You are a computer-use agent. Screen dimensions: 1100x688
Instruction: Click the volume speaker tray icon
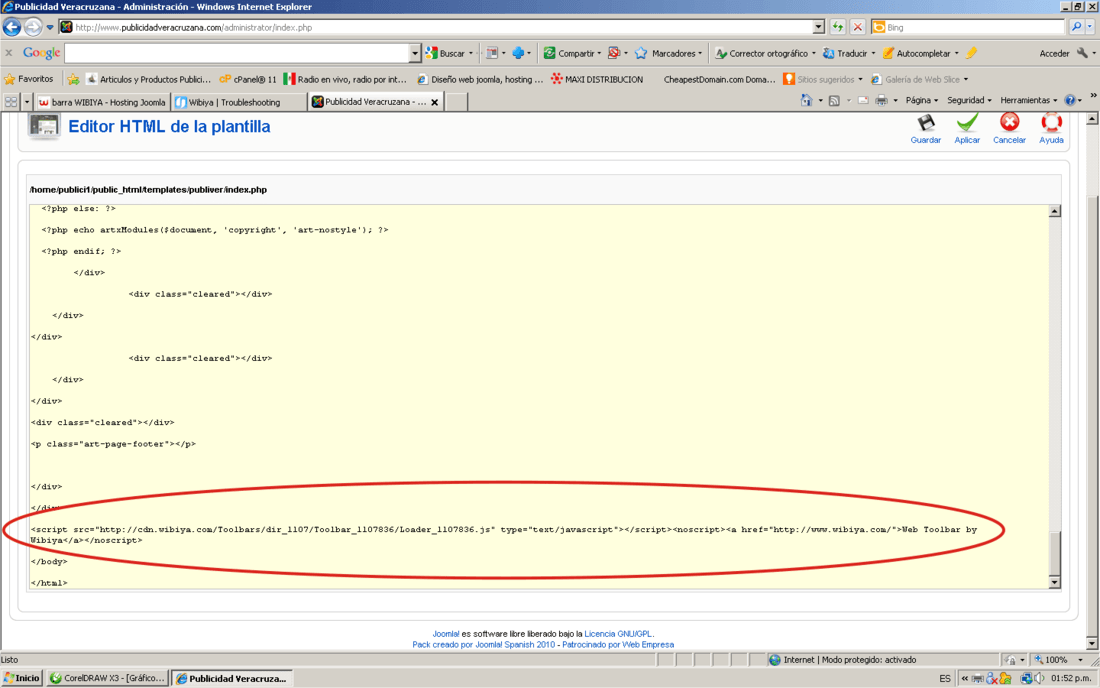1040,678
